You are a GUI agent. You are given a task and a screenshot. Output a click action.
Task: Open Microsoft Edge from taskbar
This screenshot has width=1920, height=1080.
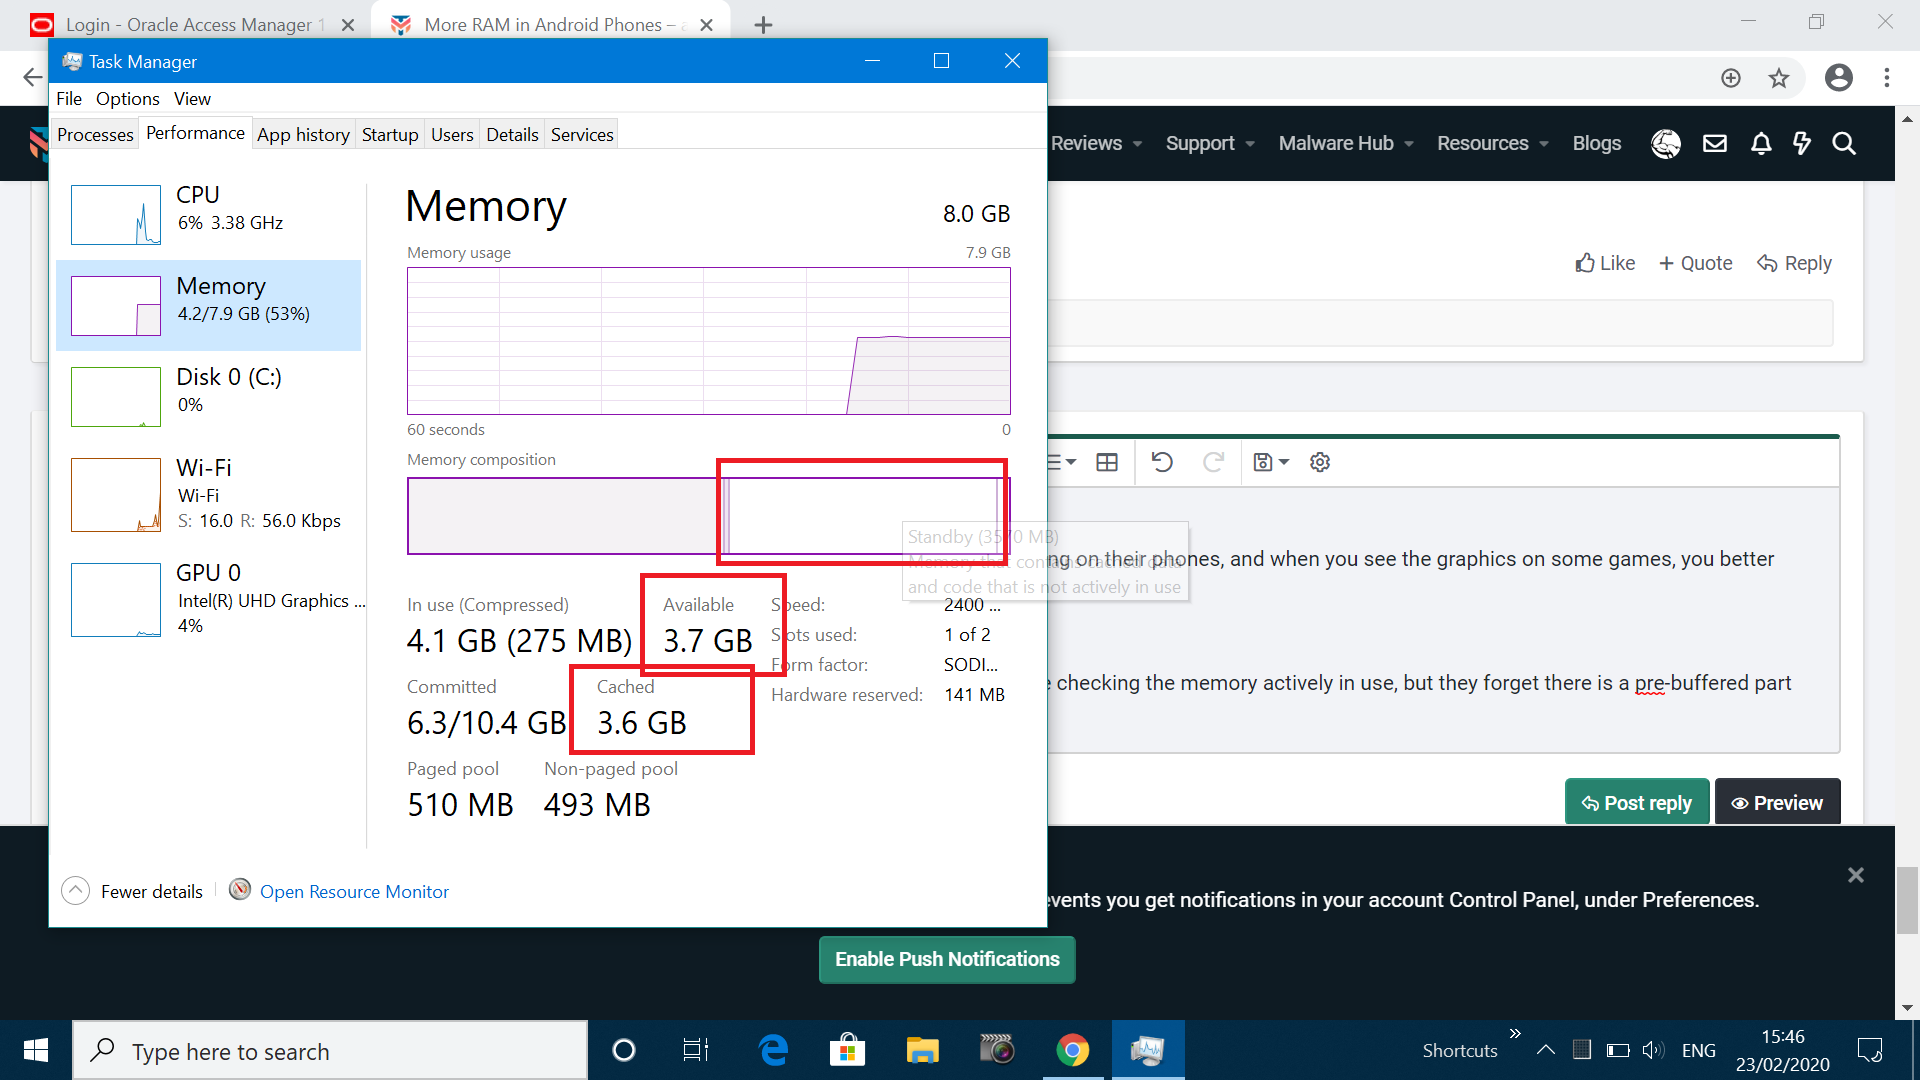coord(773,1050)
